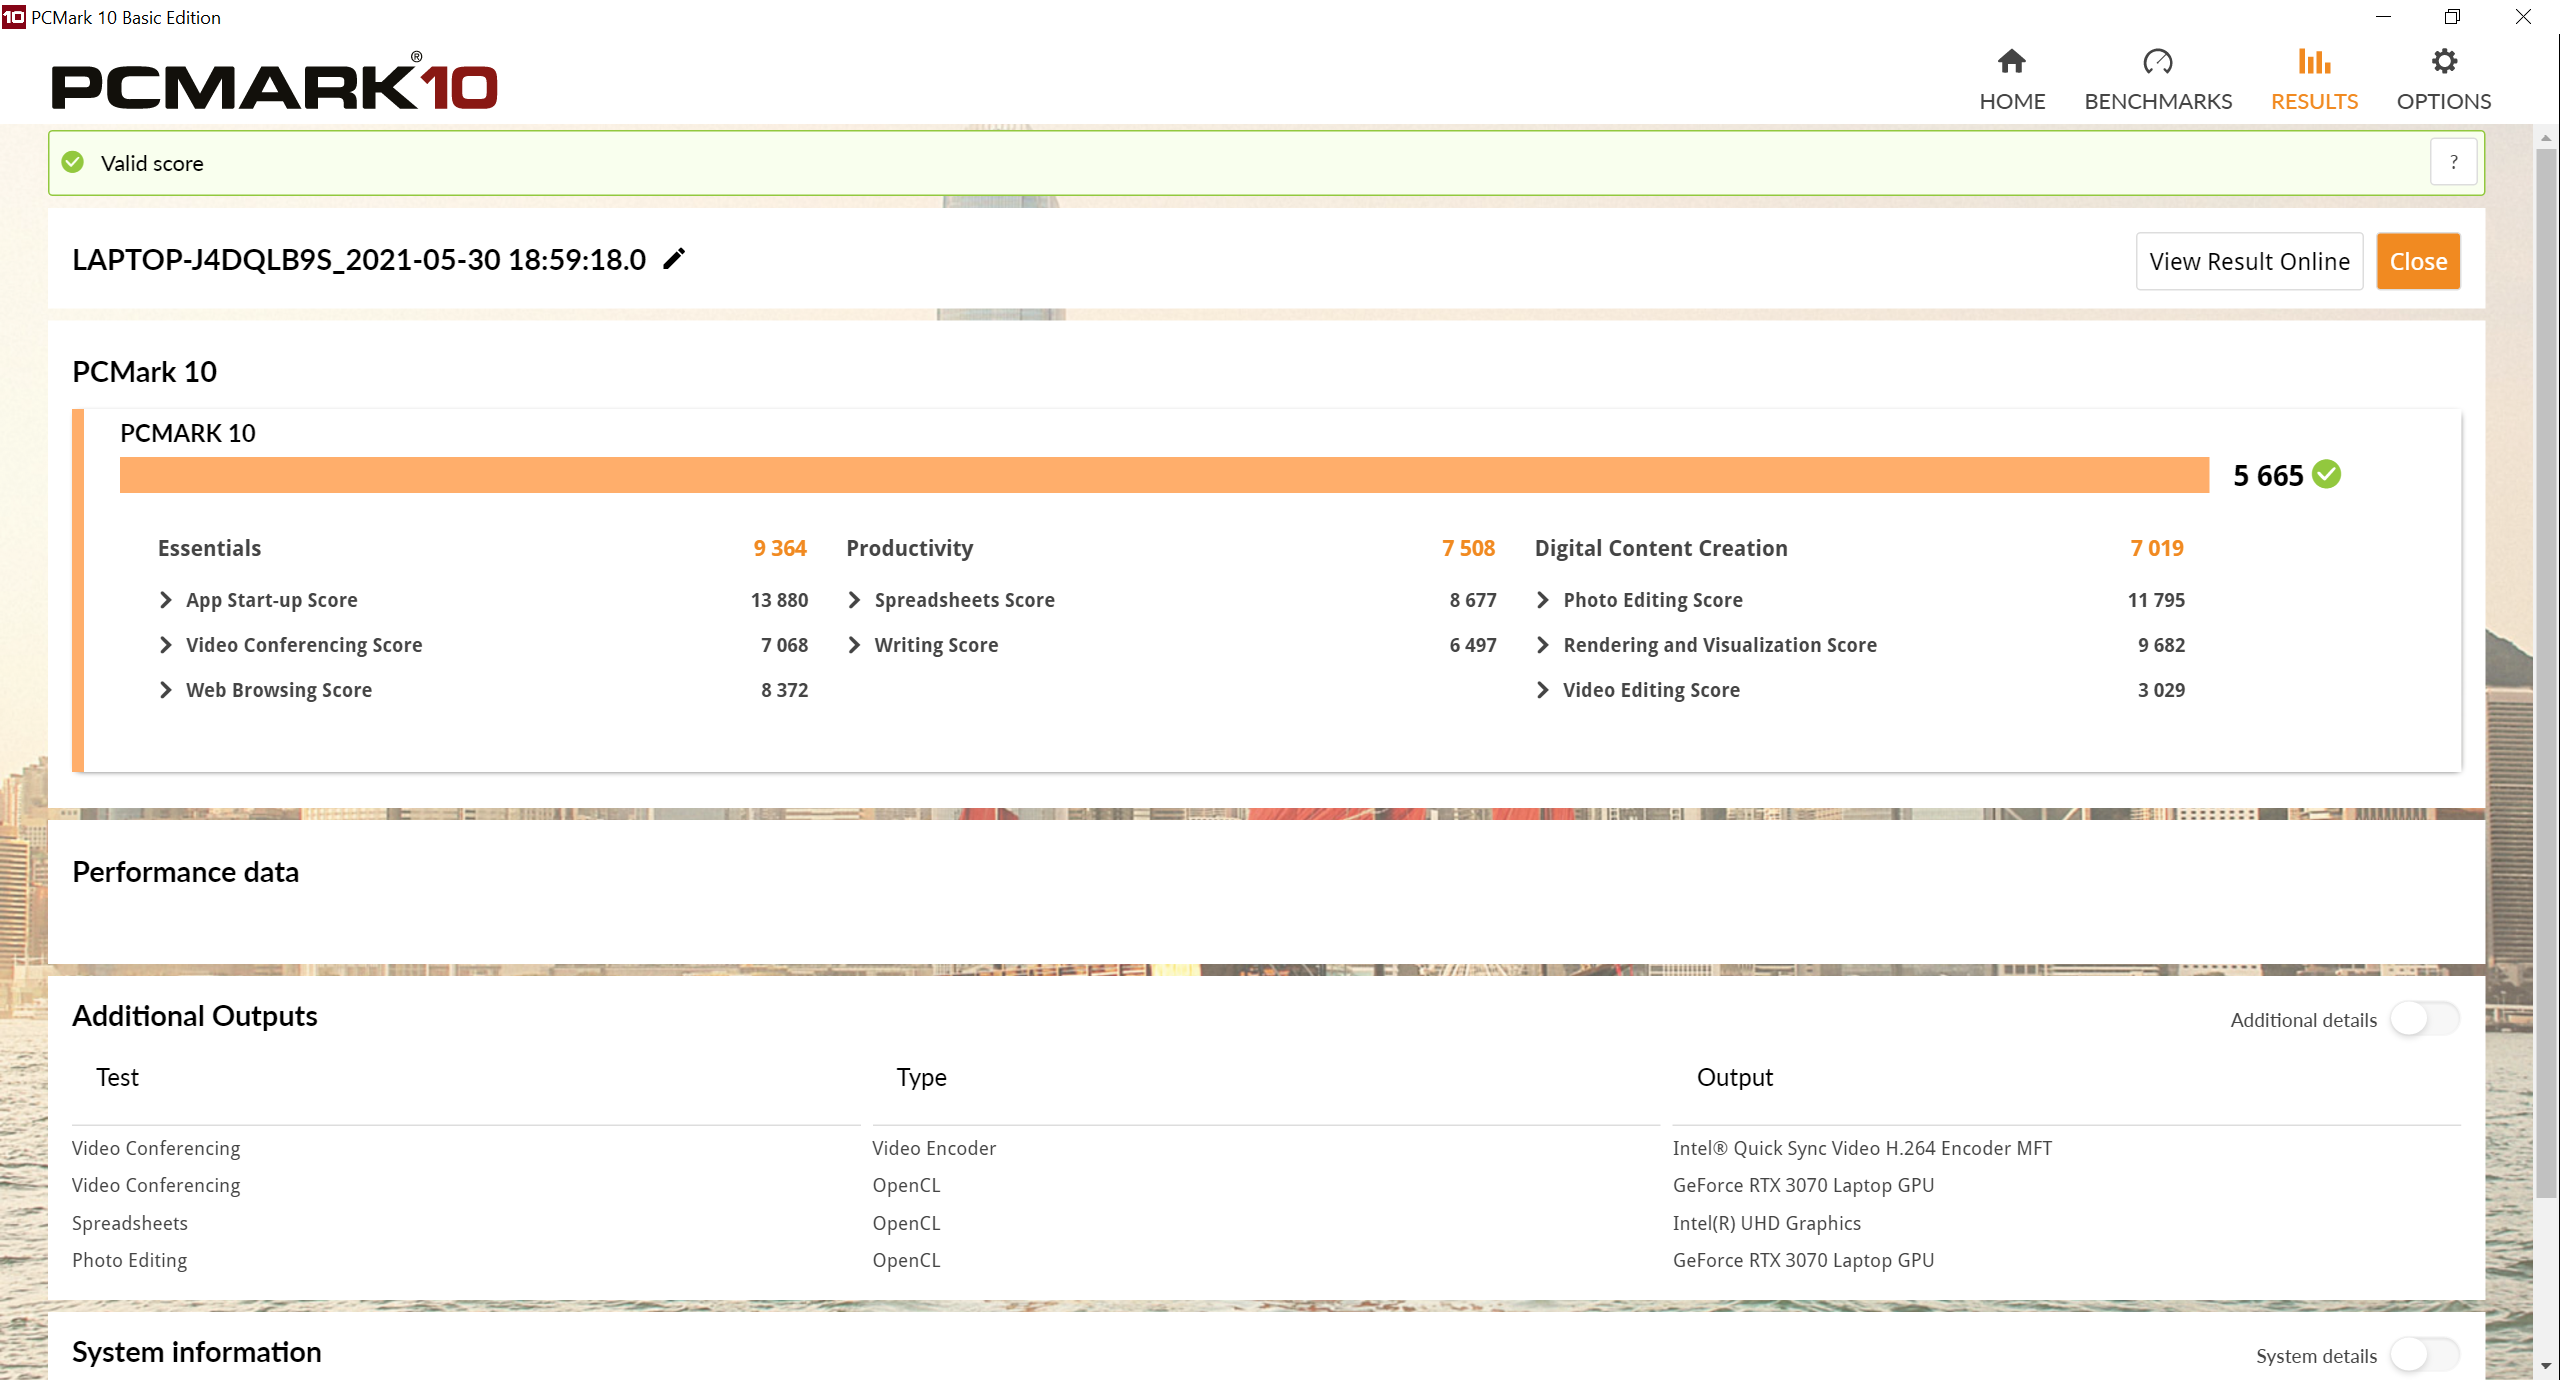
Task: Click the Digital Content Creation heading
Action: [1661, 548]
